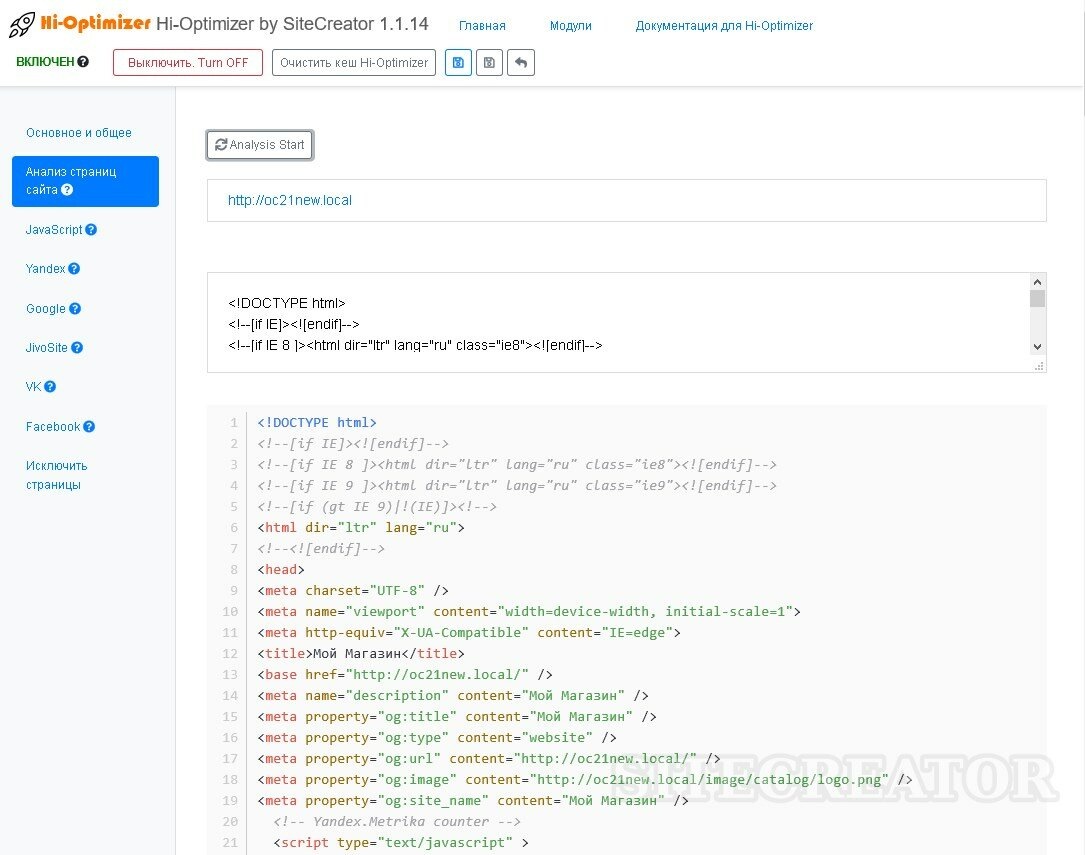This screenshot has height=855, width=1085.
Task: Click the blue save settings icon button
Action: 458,62
